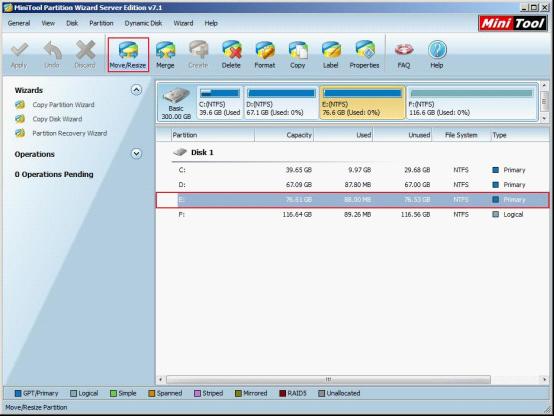Open the Dynamic Disk menu

point(143,23)
